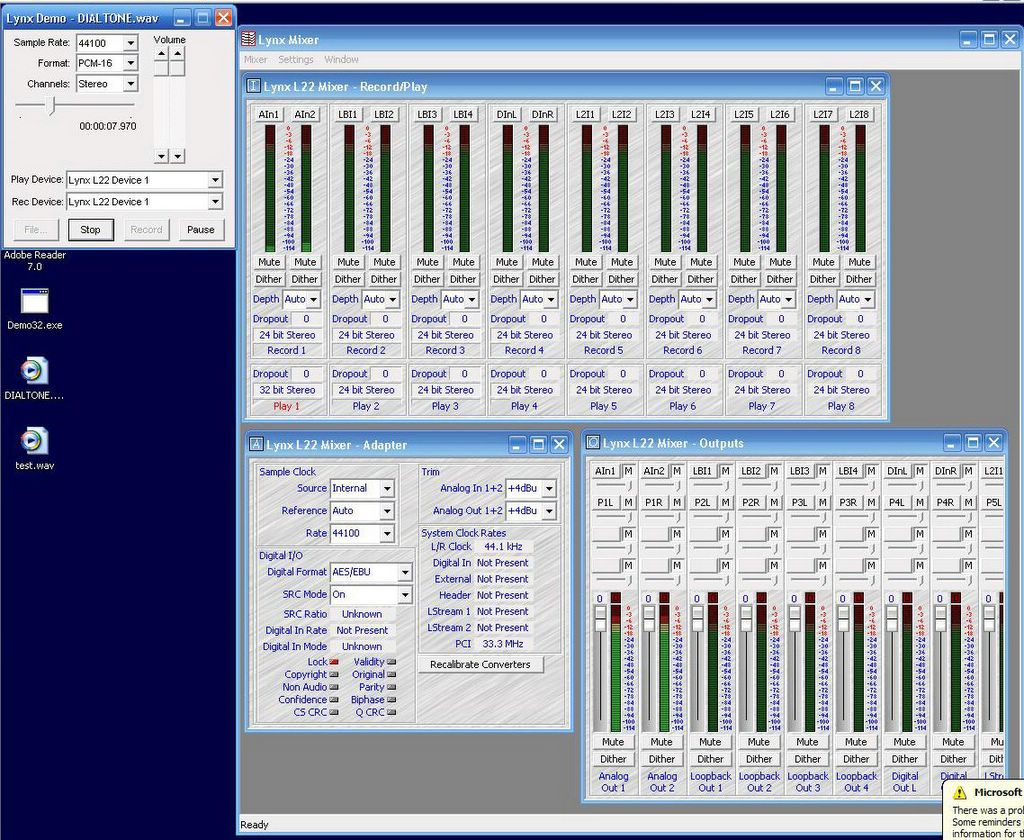The width and height of the screenshot is (1024, 840).
Task: Click the right Volume down arrow
Action: tap(178, 155)
